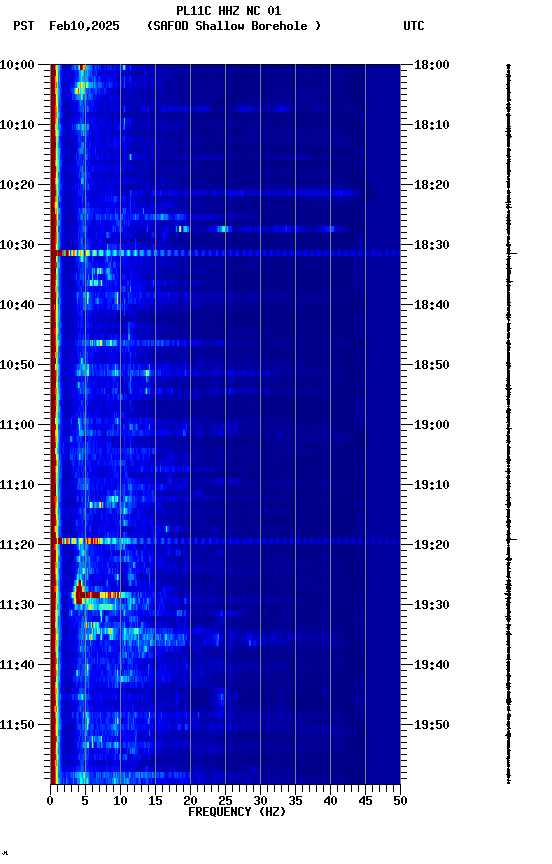Click the 11:00 PST time label

click(17, 425)
